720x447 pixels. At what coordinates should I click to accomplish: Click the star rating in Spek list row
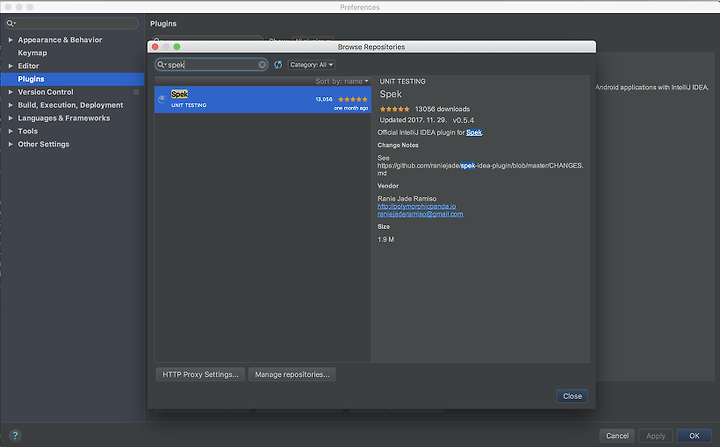click(x=353, y=99)
